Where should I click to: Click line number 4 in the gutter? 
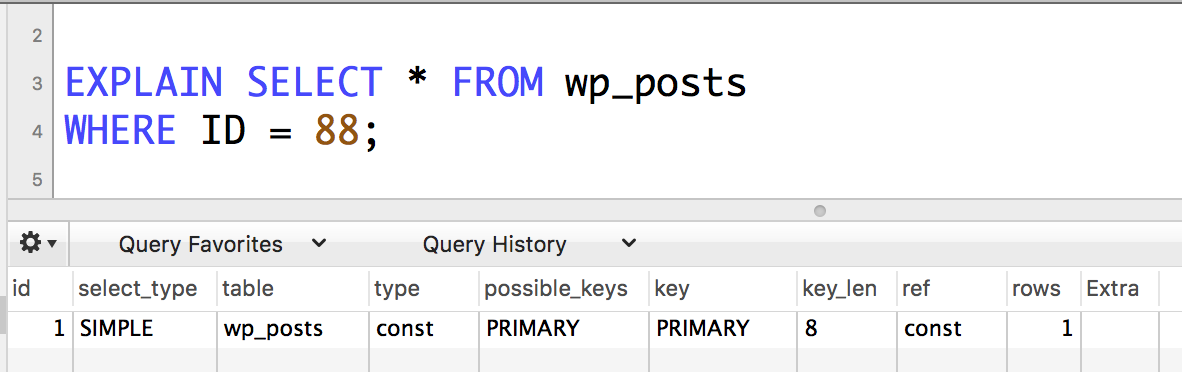pyautogui.click(x=37, y=131)
